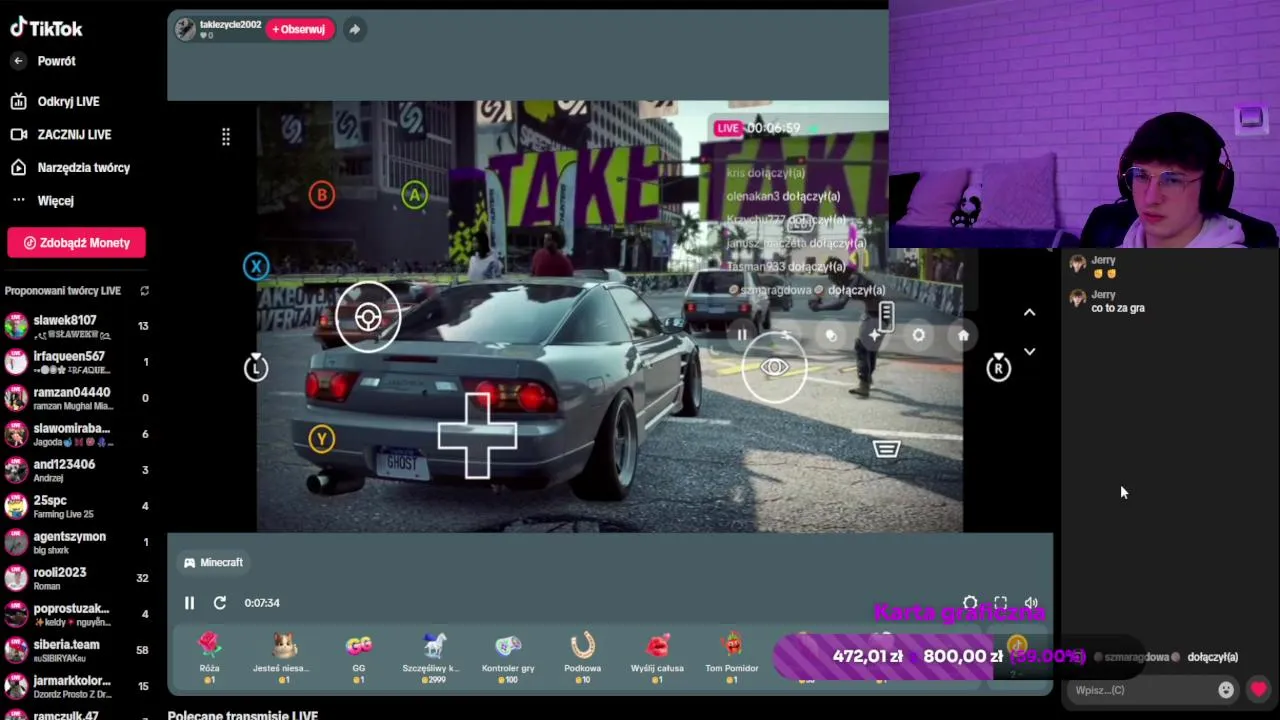Toggle fullscreen mode on player

[1000, 603]
